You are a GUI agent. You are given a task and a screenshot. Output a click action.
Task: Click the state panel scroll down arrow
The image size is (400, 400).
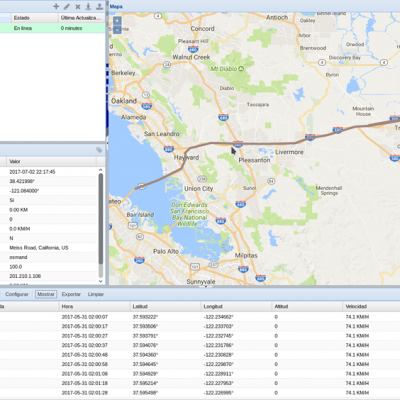[101, 281]
